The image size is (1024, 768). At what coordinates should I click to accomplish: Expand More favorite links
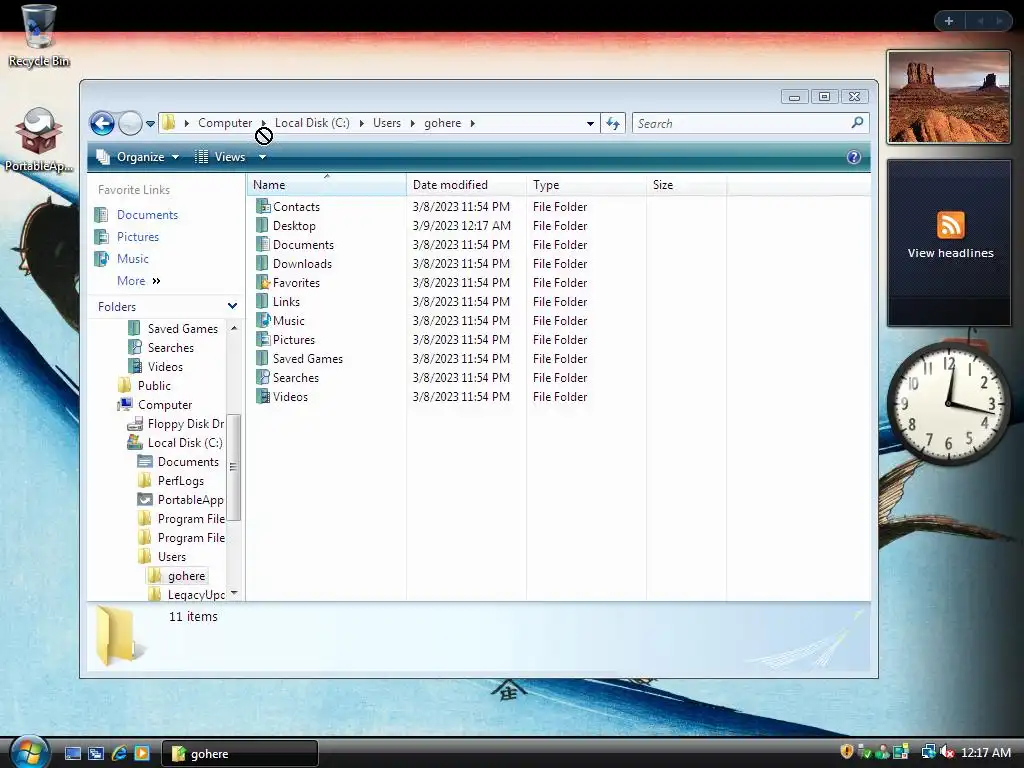(x=138, y=281)
